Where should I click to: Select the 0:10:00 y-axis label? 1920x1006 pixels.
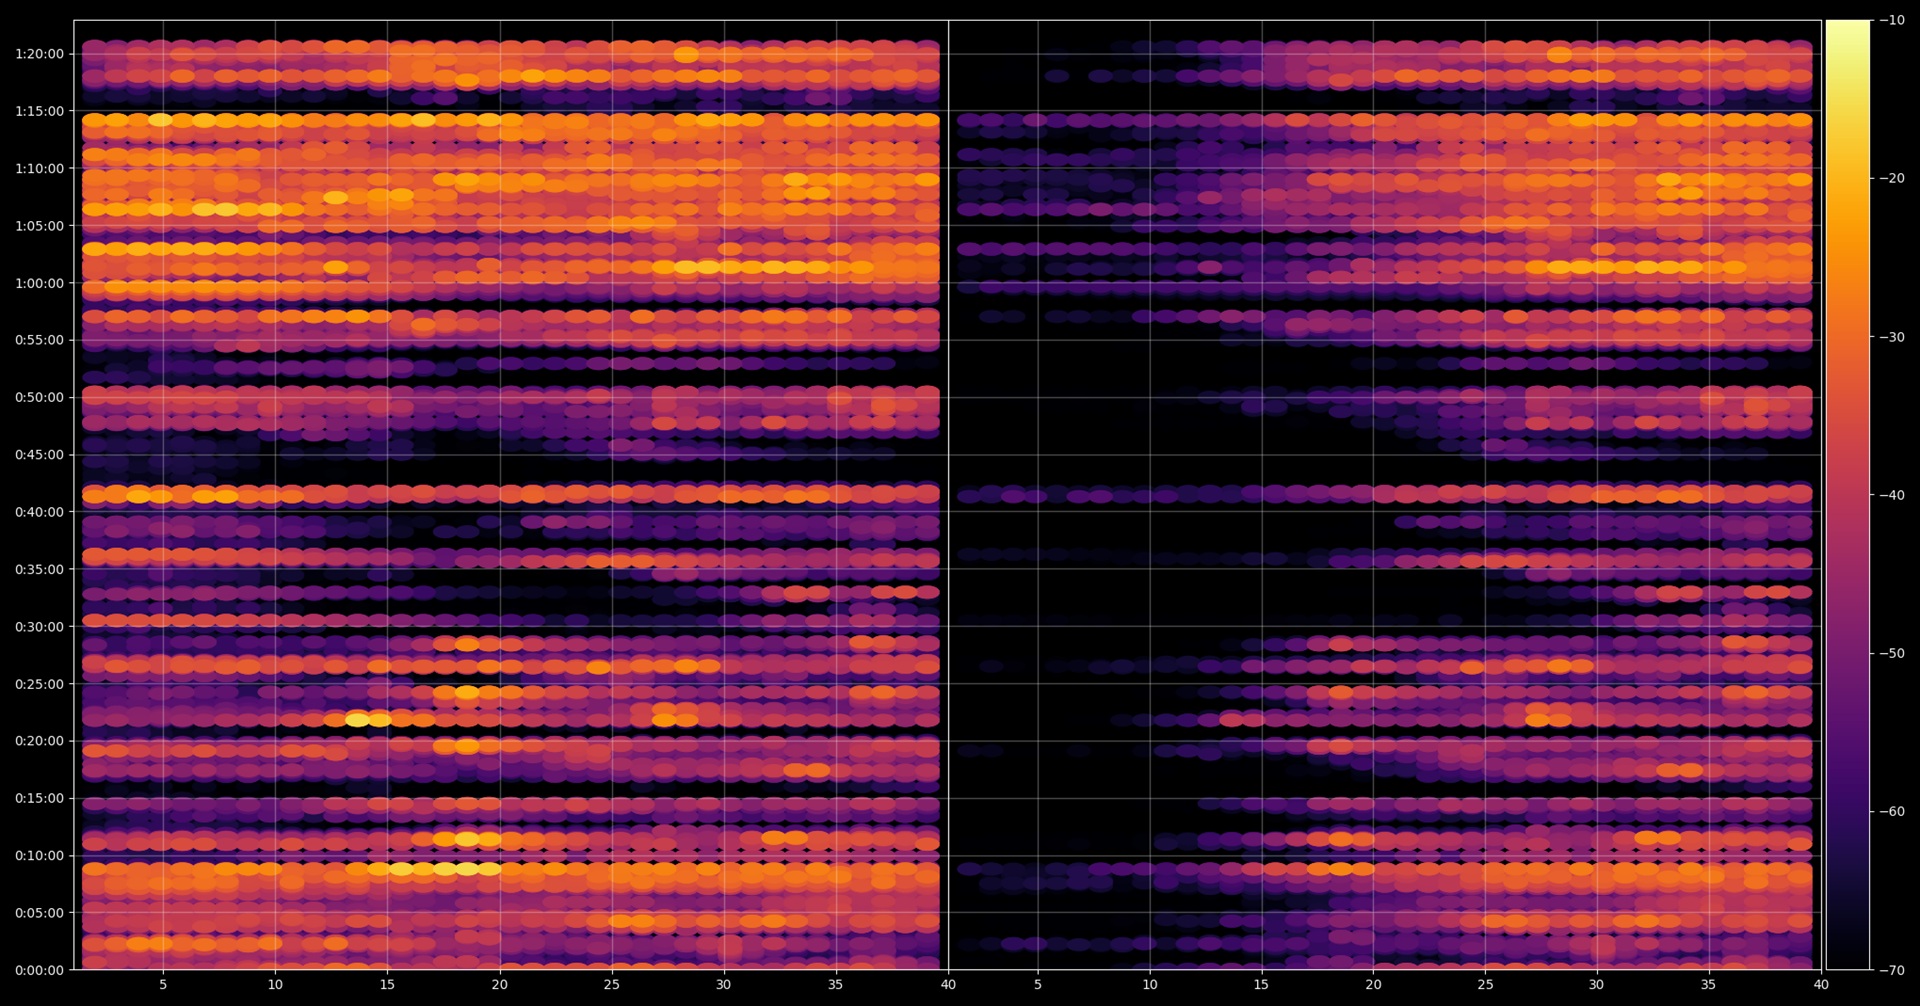pyautogui.click(x=39, y=856)
